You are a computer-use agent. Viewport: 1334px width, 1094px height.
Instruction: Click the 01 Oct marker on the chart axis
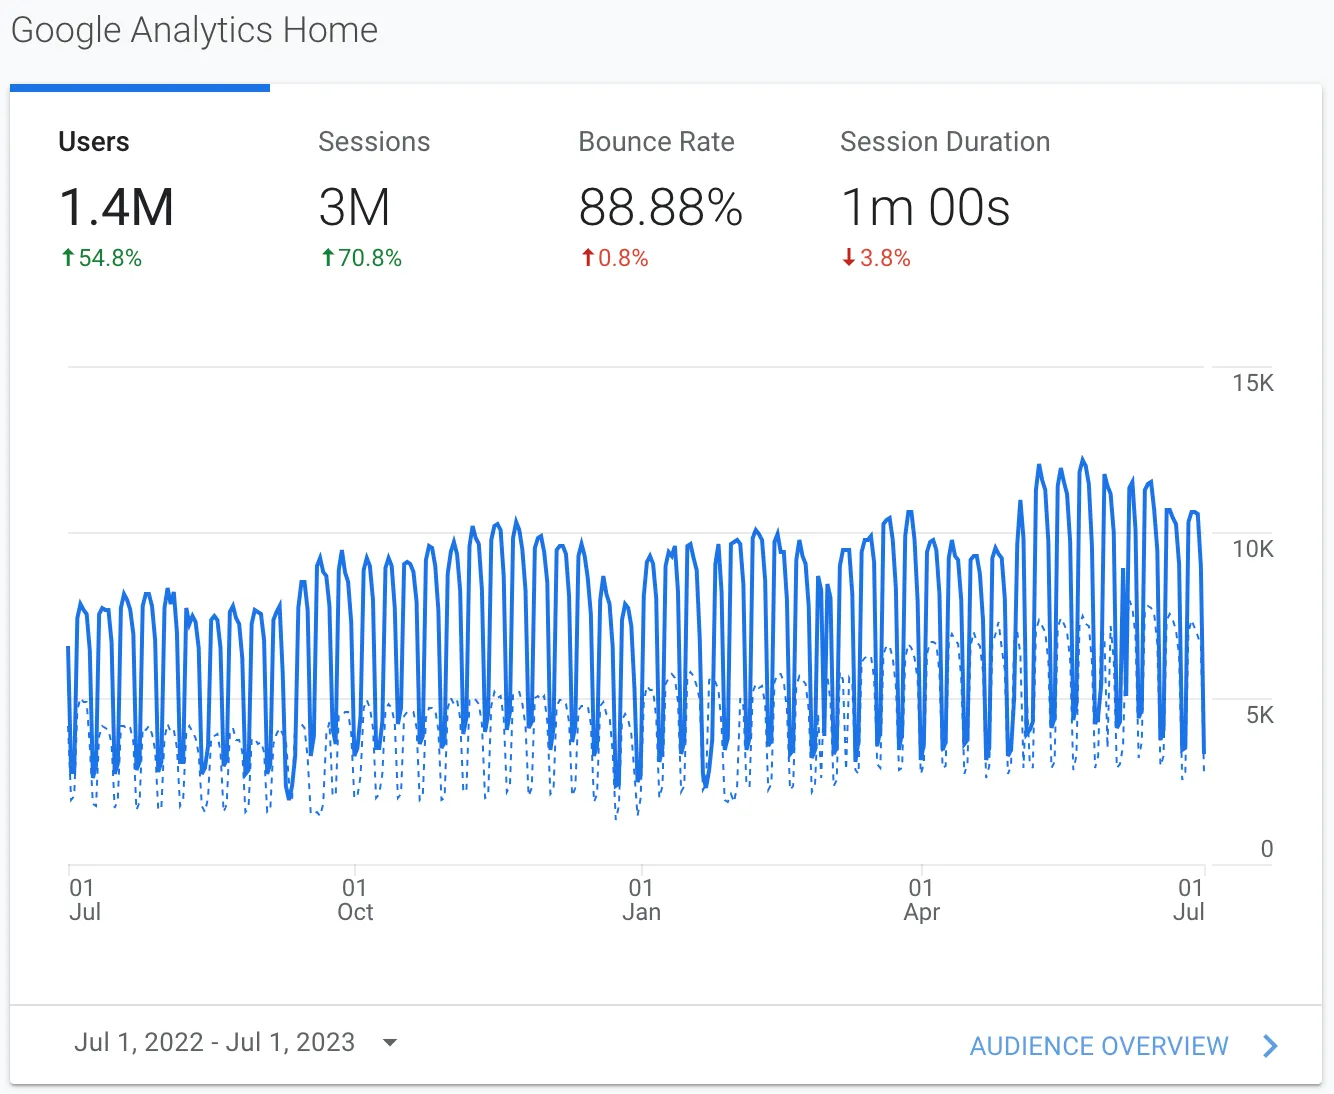(x=355, y=900)
